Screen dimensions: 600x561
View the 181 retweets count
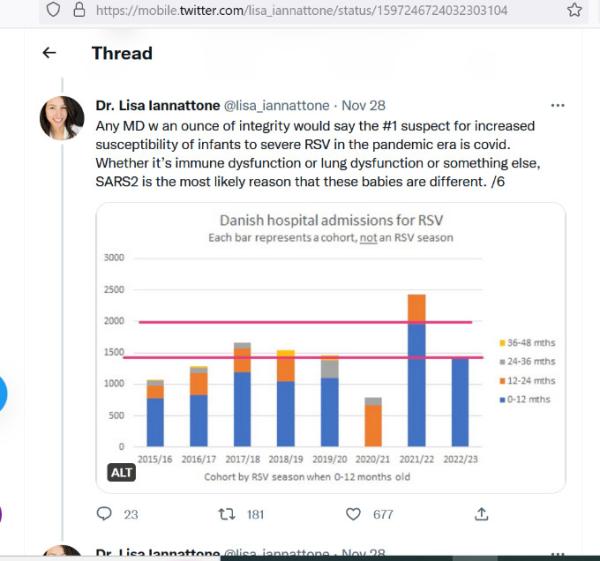pyautogui.click(x=256, y=514)
